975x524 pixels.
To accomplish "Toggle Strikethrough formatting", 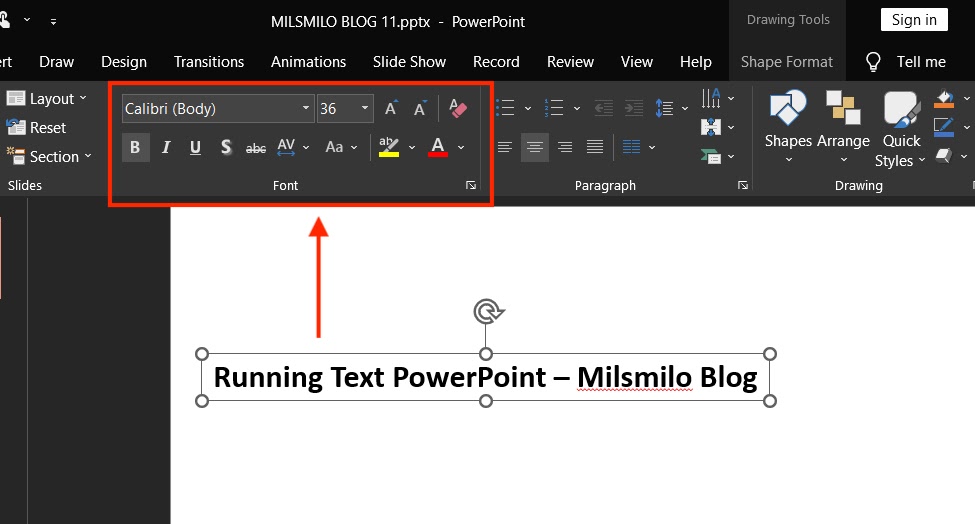I will (x=256, y=148).
